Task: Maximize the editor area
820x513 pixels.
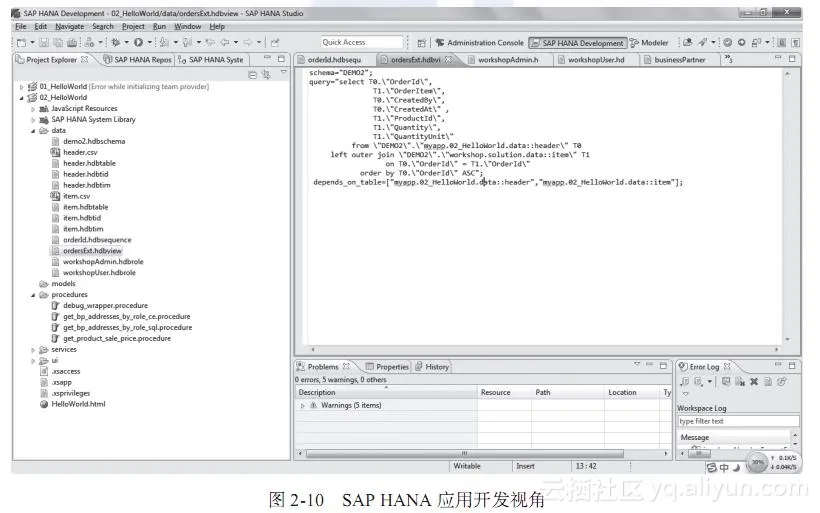Action: [792, 59]
